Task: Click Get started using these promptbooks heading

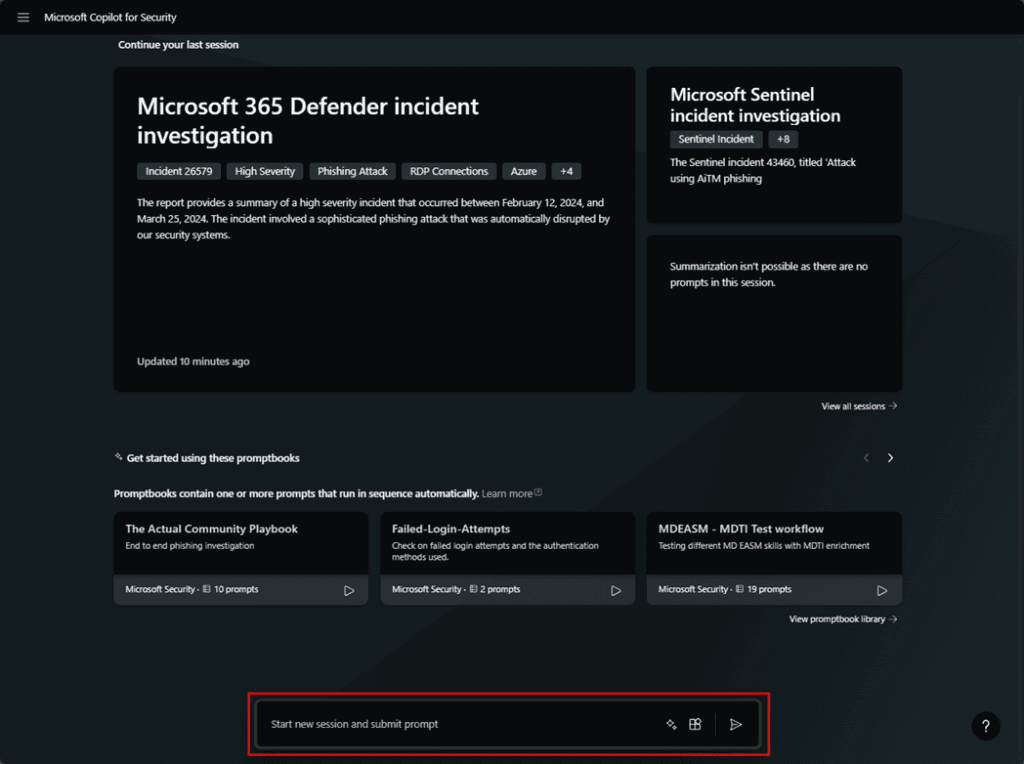Action: tap(213, 458)
